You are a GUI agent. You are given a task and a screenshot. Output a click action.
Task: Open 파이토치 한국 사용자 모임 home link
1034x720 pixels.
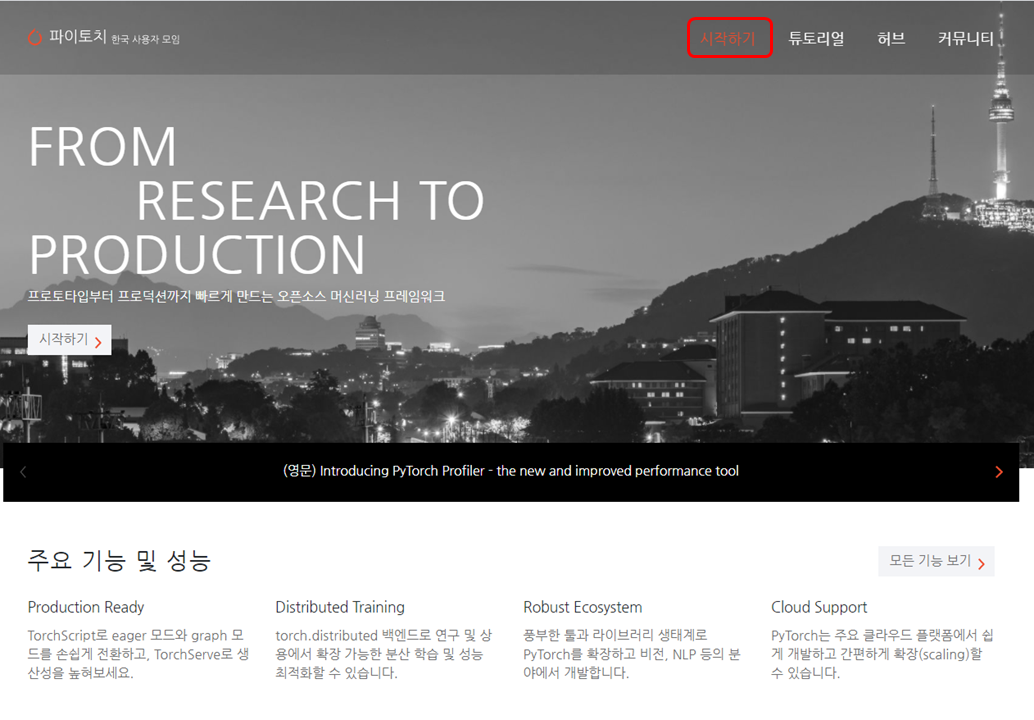[104, 38]
